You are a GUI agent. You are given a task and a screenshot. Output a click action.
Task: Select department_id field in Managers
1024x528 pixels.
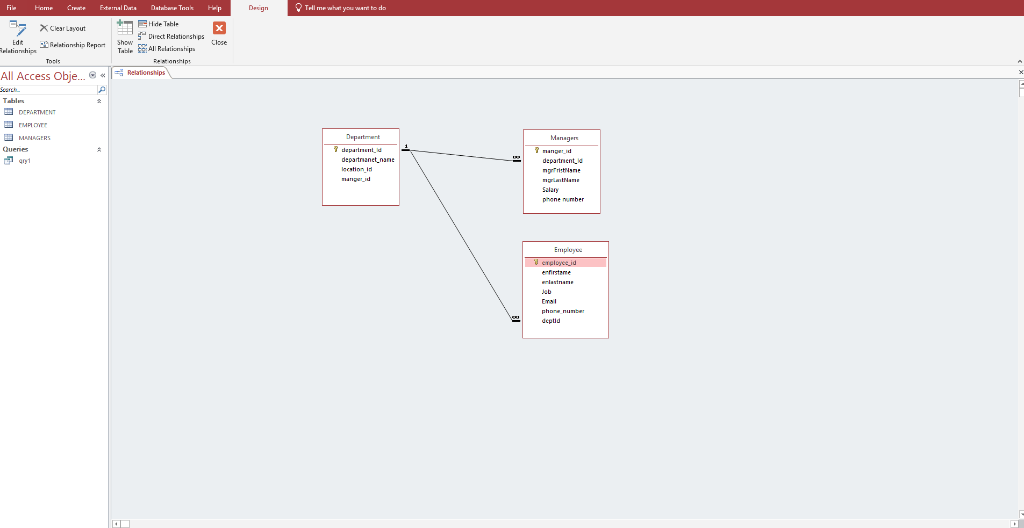tap(562, 161)
